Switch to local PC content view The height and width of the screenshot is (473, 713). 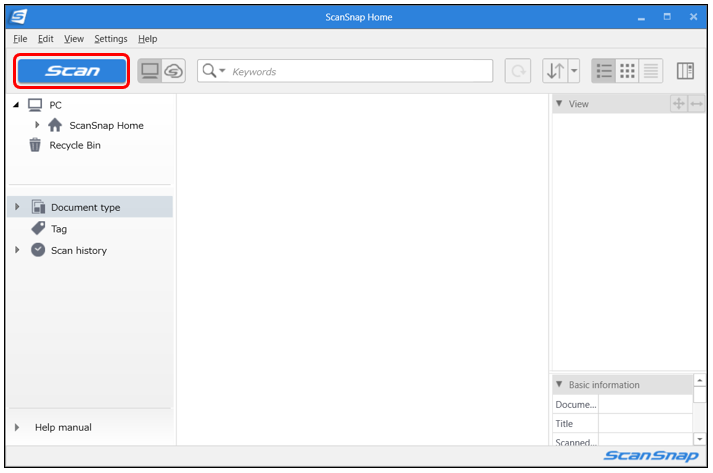click(150, 71)
